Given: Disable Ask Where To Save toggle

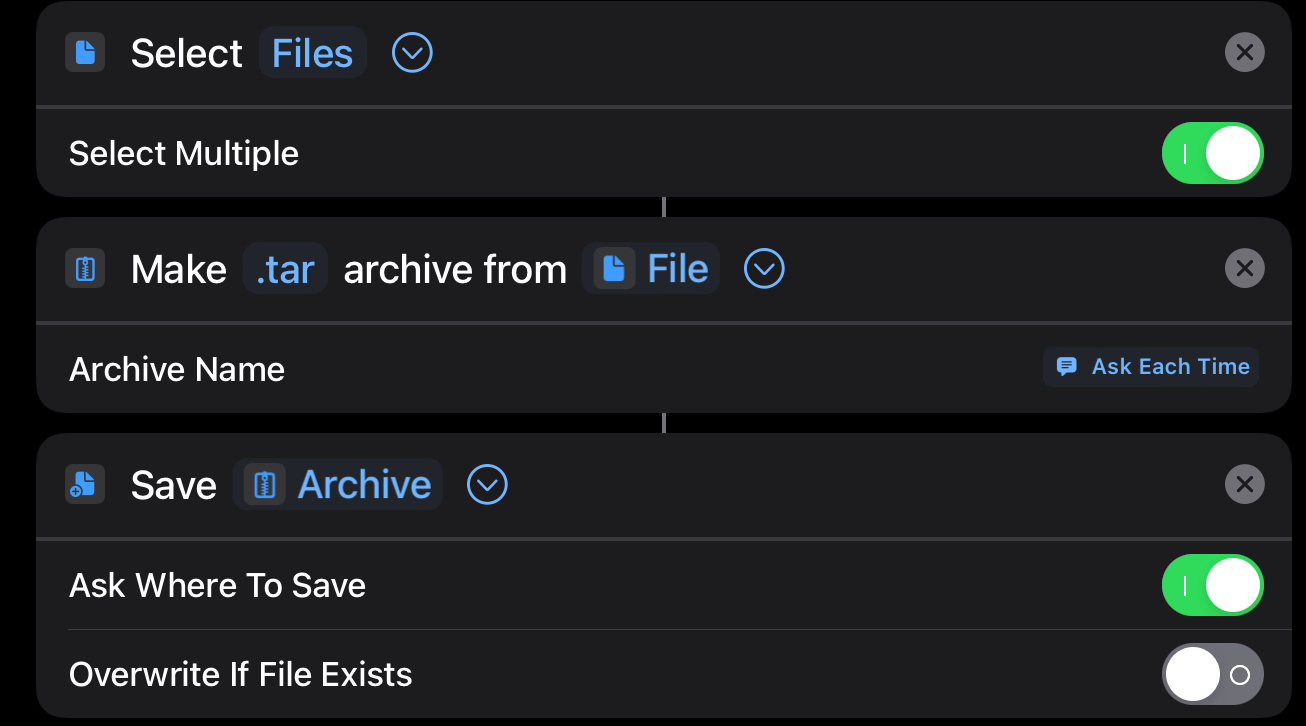Looking at the screenshot, I should (1212, 586).
